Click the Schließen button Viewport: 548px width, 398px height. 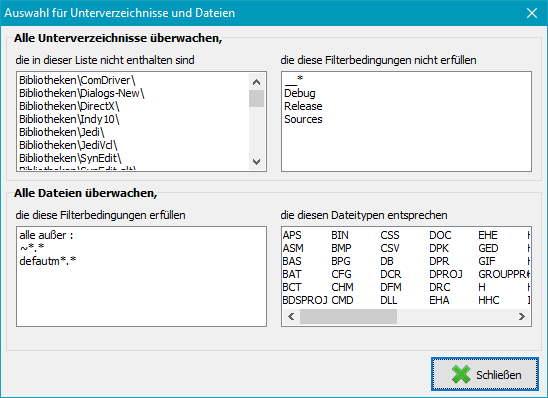485,374
